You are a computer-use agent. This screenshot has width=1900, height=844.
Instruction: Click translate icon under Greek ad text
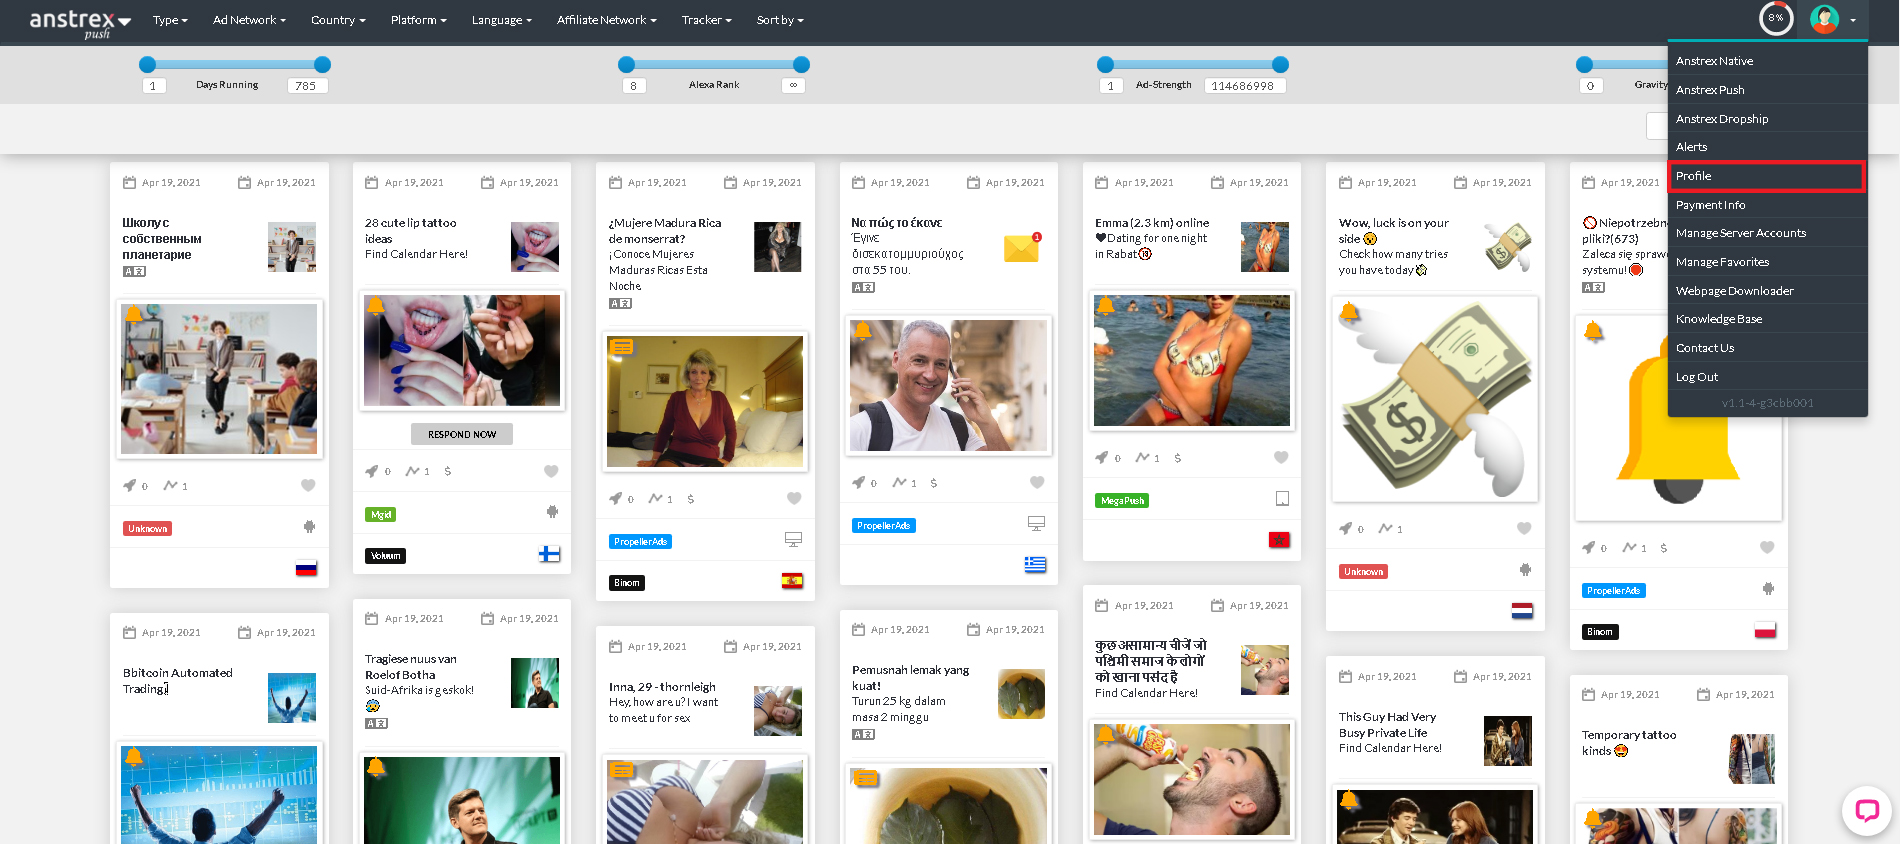864,288
